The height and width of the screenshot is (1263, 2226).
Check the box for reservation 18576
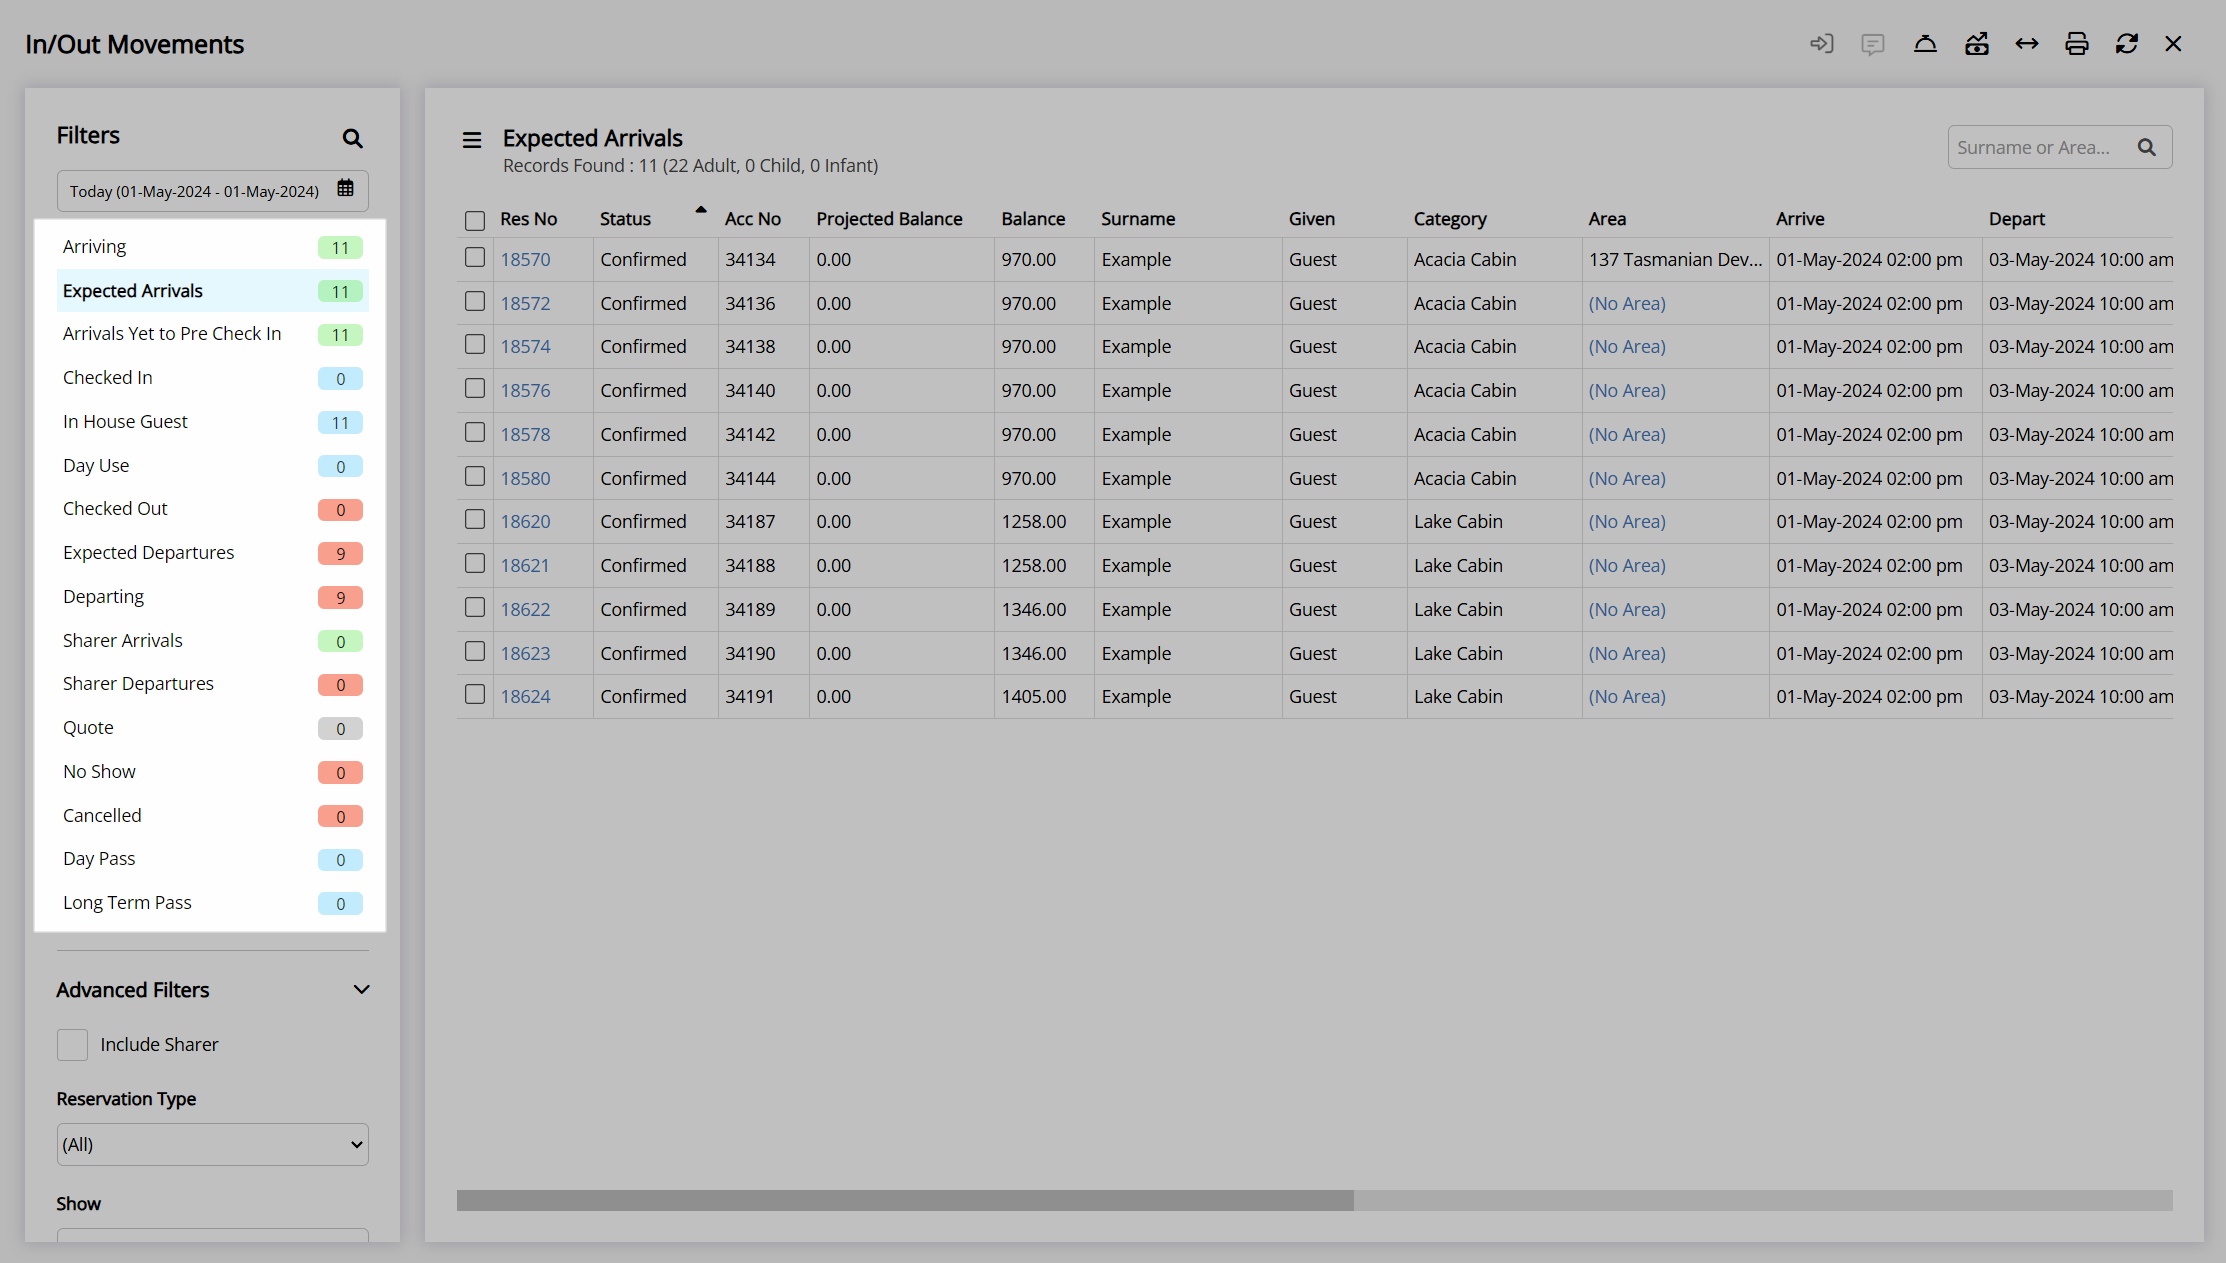tap(475, 389)
